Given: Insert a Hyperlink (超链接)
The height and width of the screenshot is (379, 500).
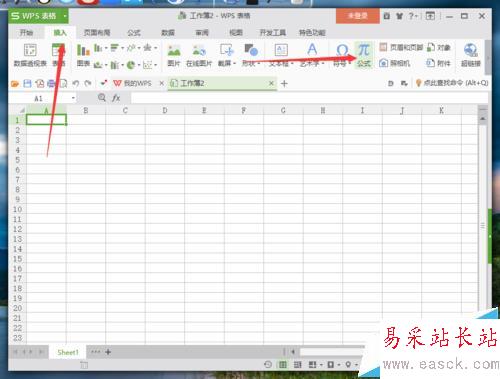Looking at the screenshot, I should point(471,55).
